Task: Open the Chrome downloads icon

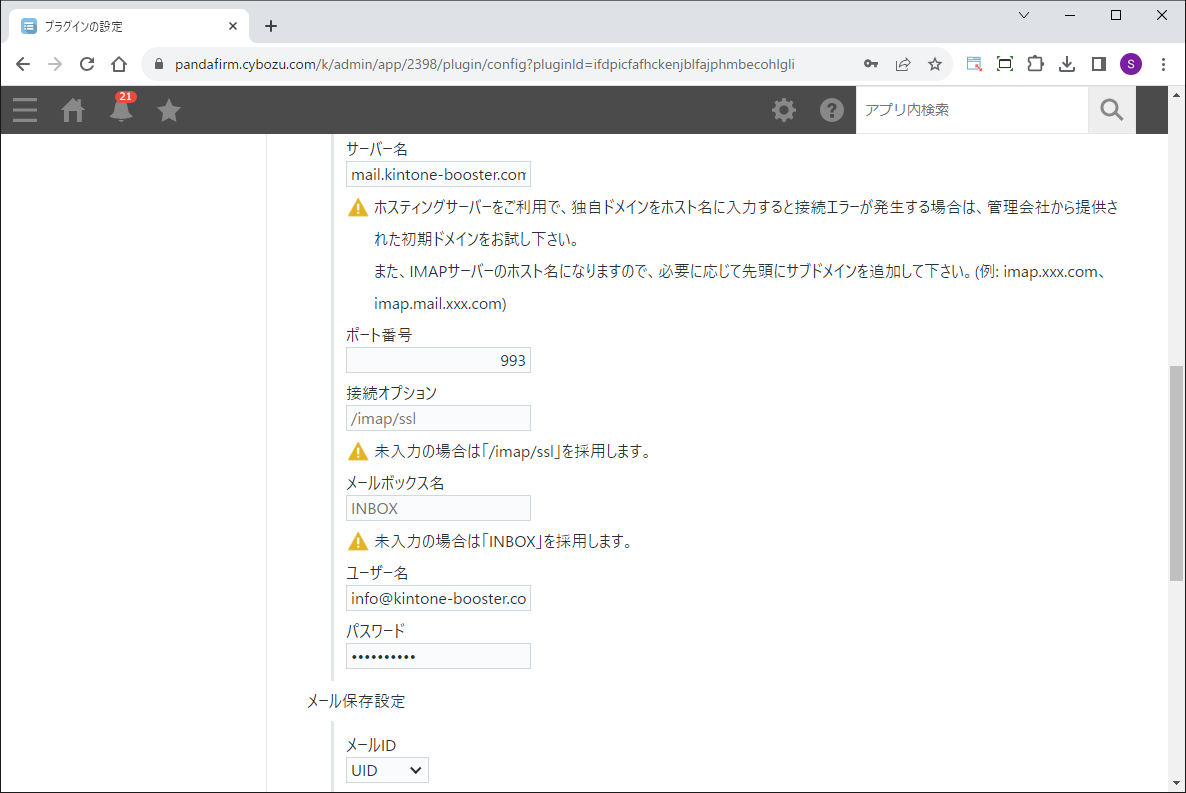Action: pos(1067,64)
